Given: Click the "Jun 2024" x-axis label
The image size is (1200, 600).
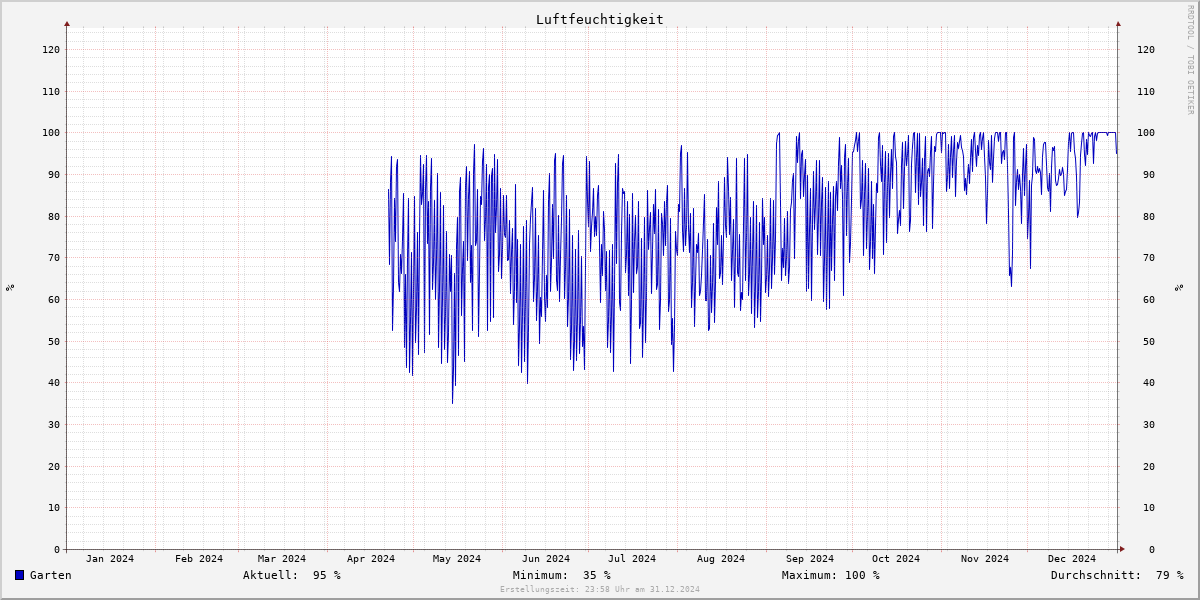Looking at the screenshot, I should click(x=546, y=558).
